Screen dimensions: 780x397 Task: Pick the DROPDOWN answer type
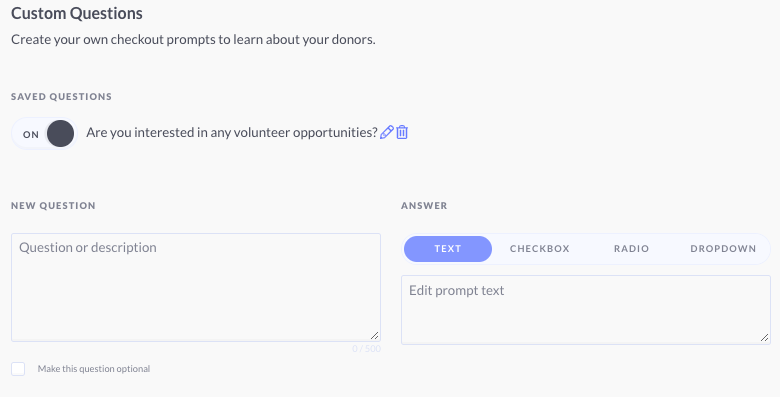click(723, 249)
